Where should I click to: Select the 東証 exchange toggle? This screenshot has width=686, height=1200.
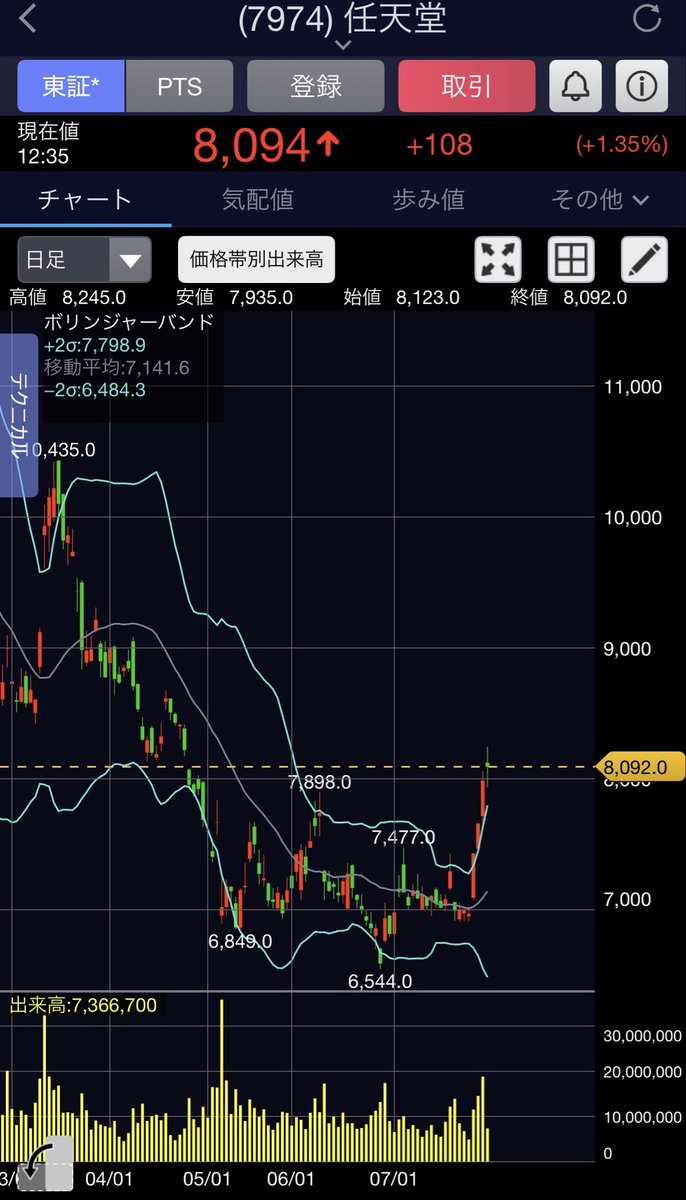(x=71, y=86)
